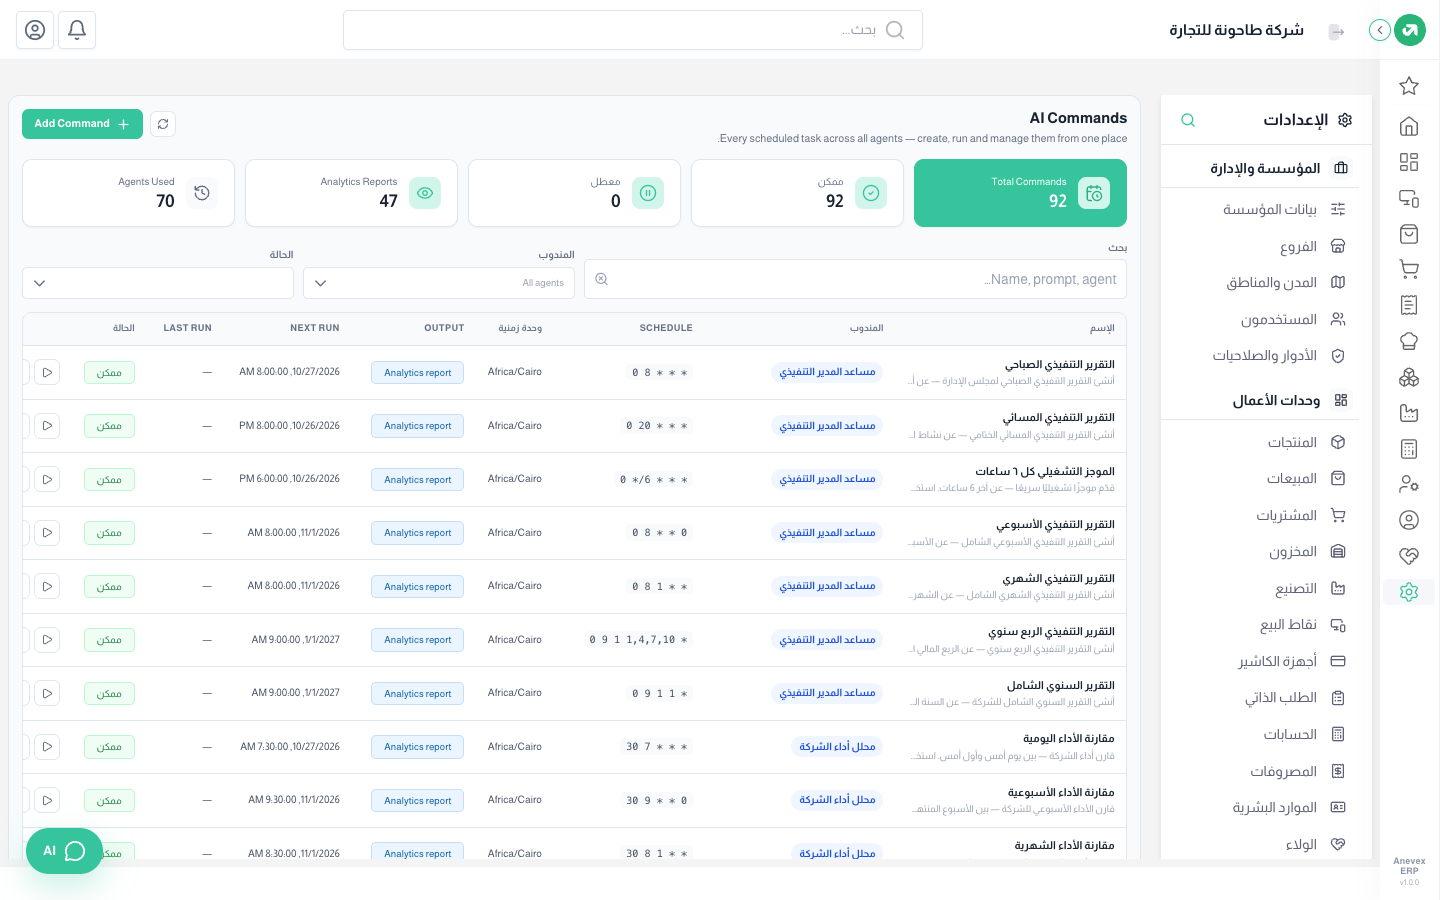Toggle ممكن status of مقارنة الأداء الأسبوعية
The width and height of the screenshot is (1440, 900).
pos(109,801)
